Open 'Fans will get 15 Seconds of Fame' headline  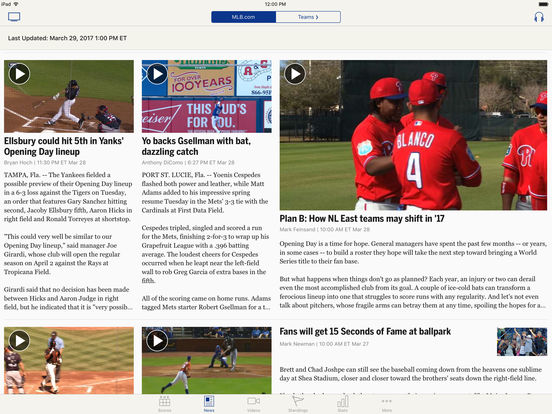click(x=365, y=332)
